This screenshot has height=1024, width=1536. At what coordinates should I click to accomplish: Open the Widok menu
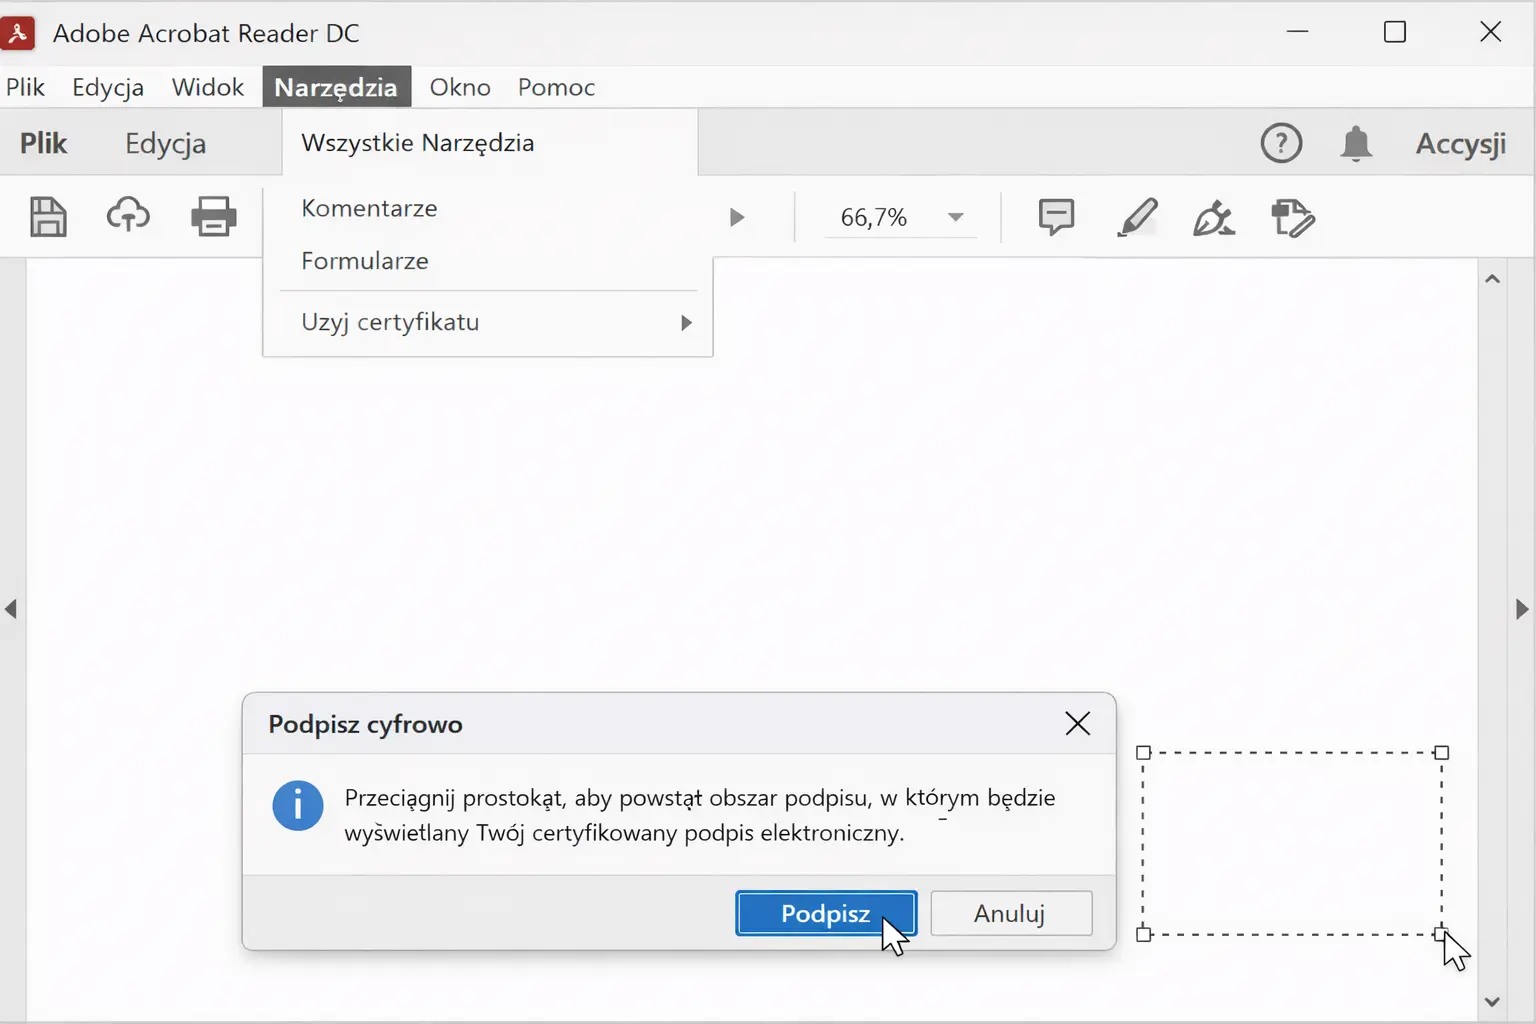tap(208, 87)
